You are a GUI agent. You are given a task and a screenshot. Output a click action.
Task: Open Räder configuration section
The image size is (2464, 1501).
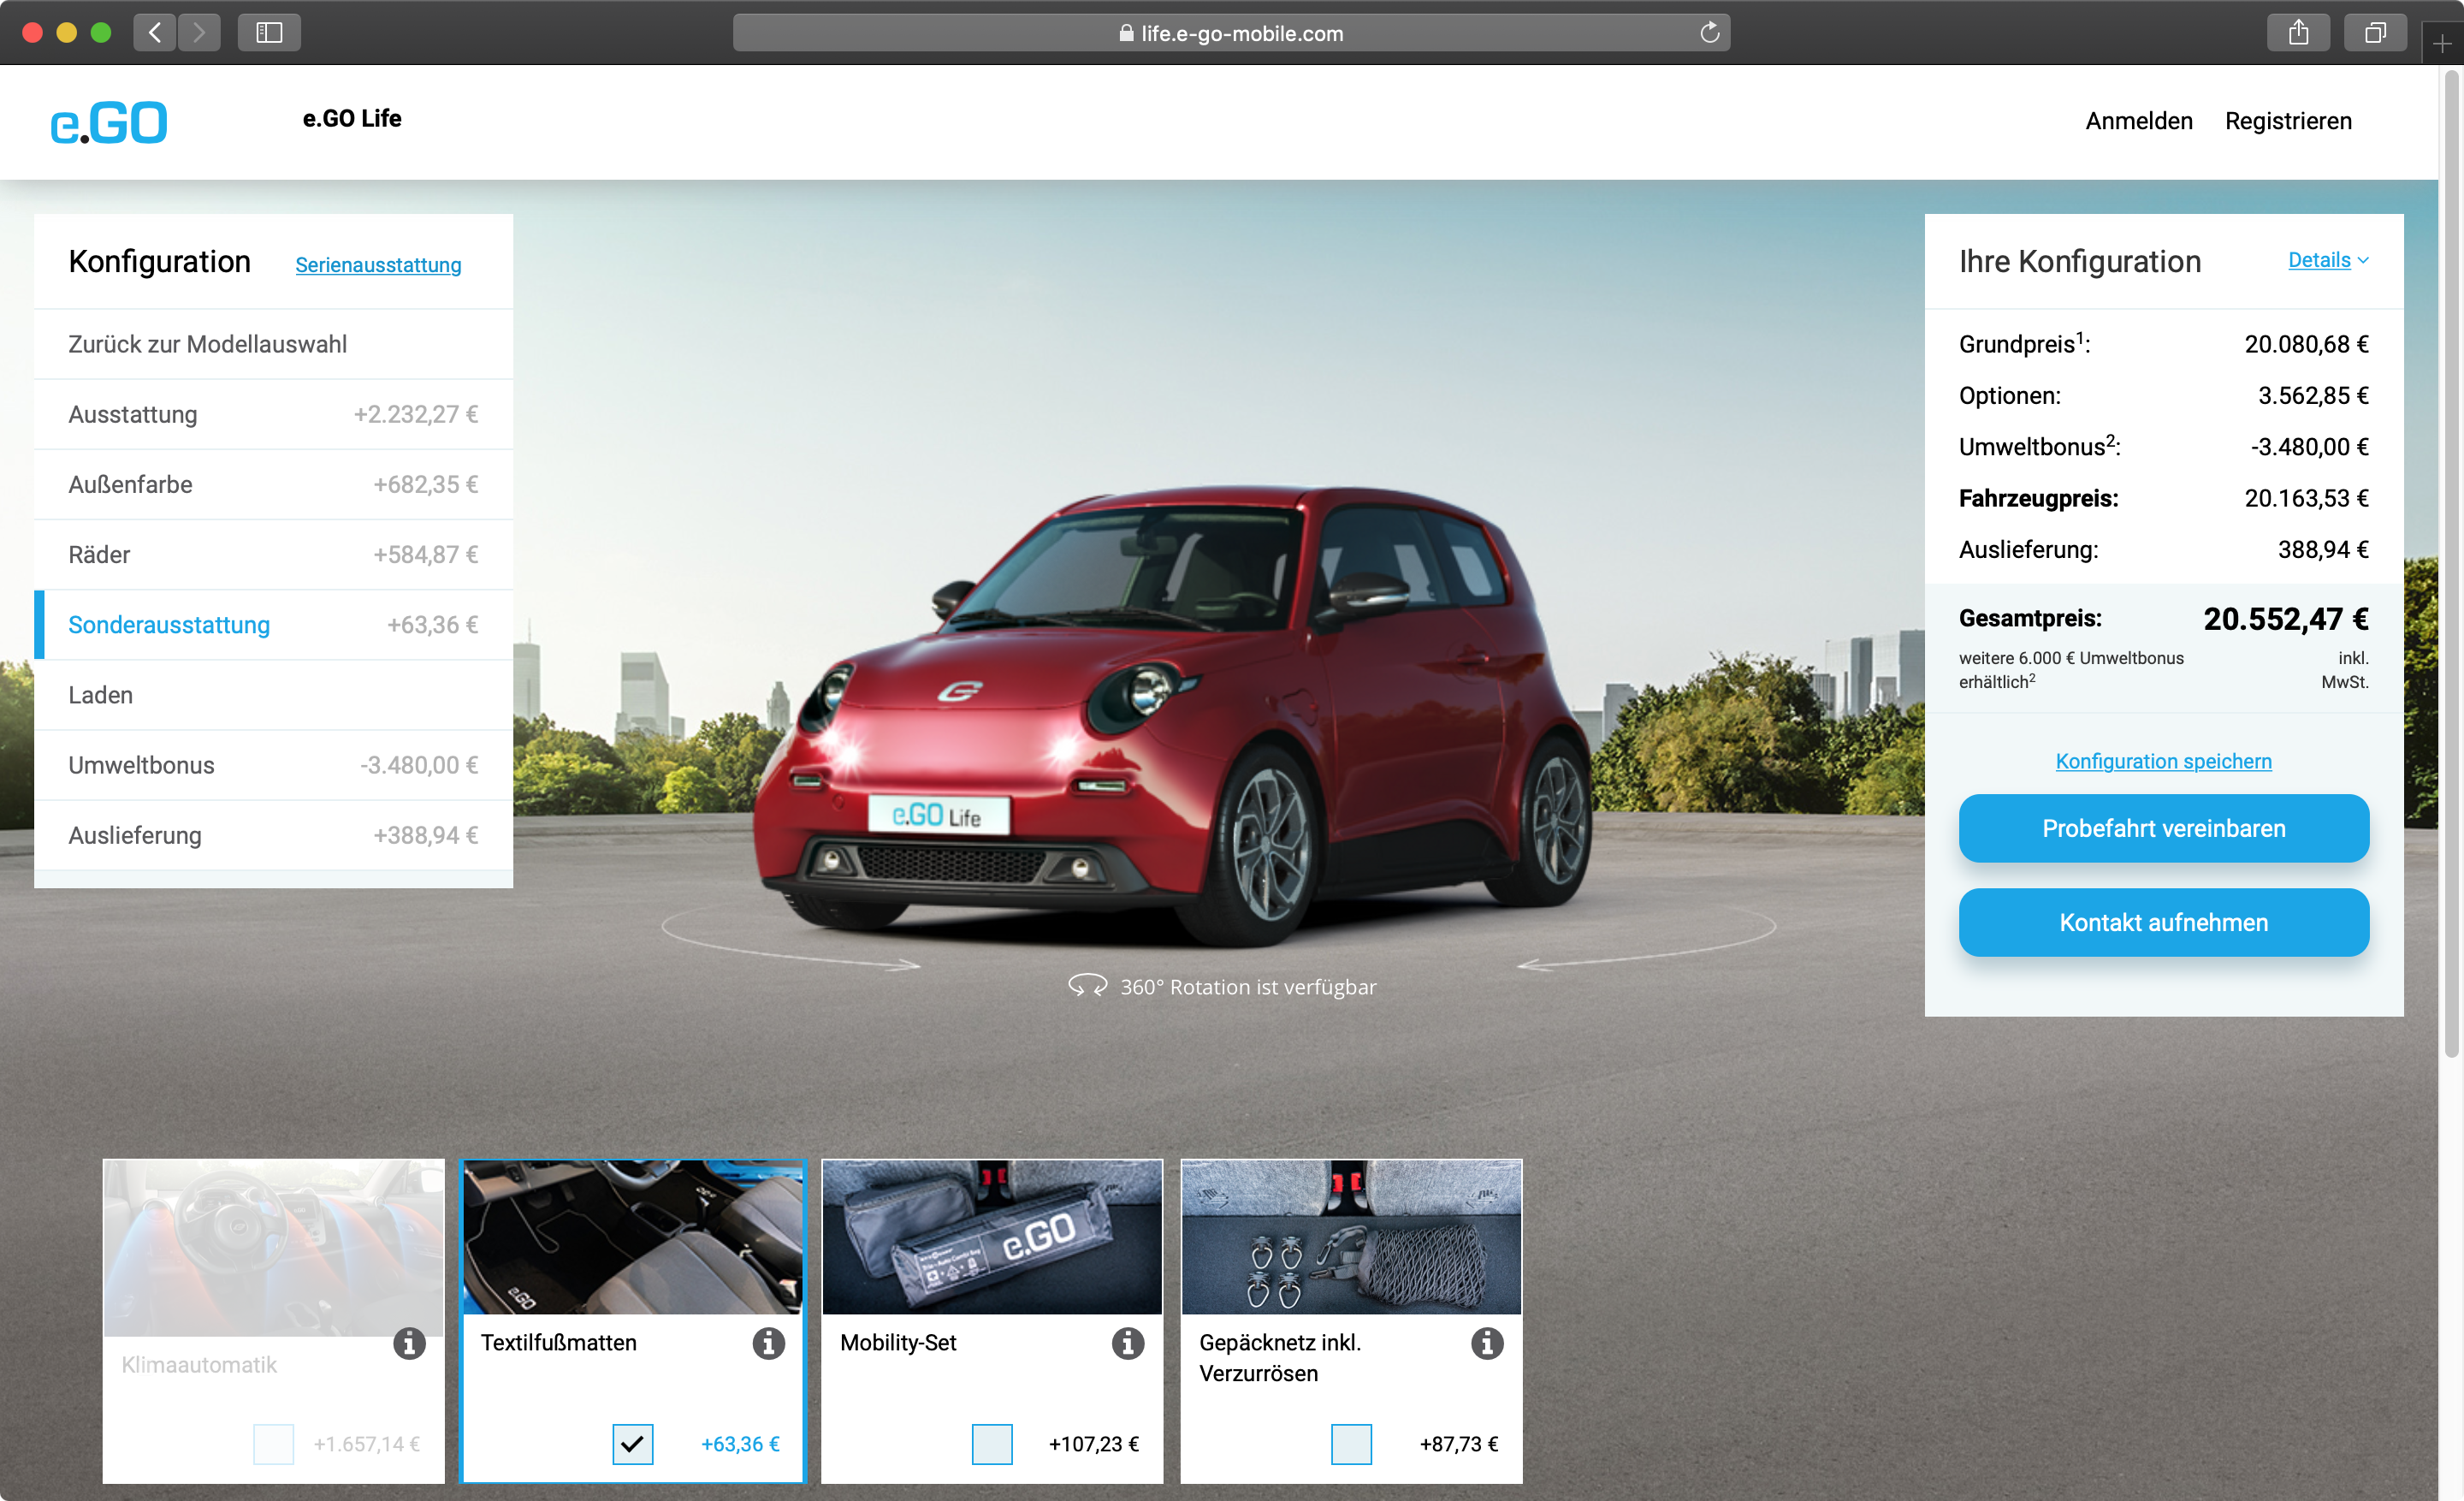(x=273, y=554)
